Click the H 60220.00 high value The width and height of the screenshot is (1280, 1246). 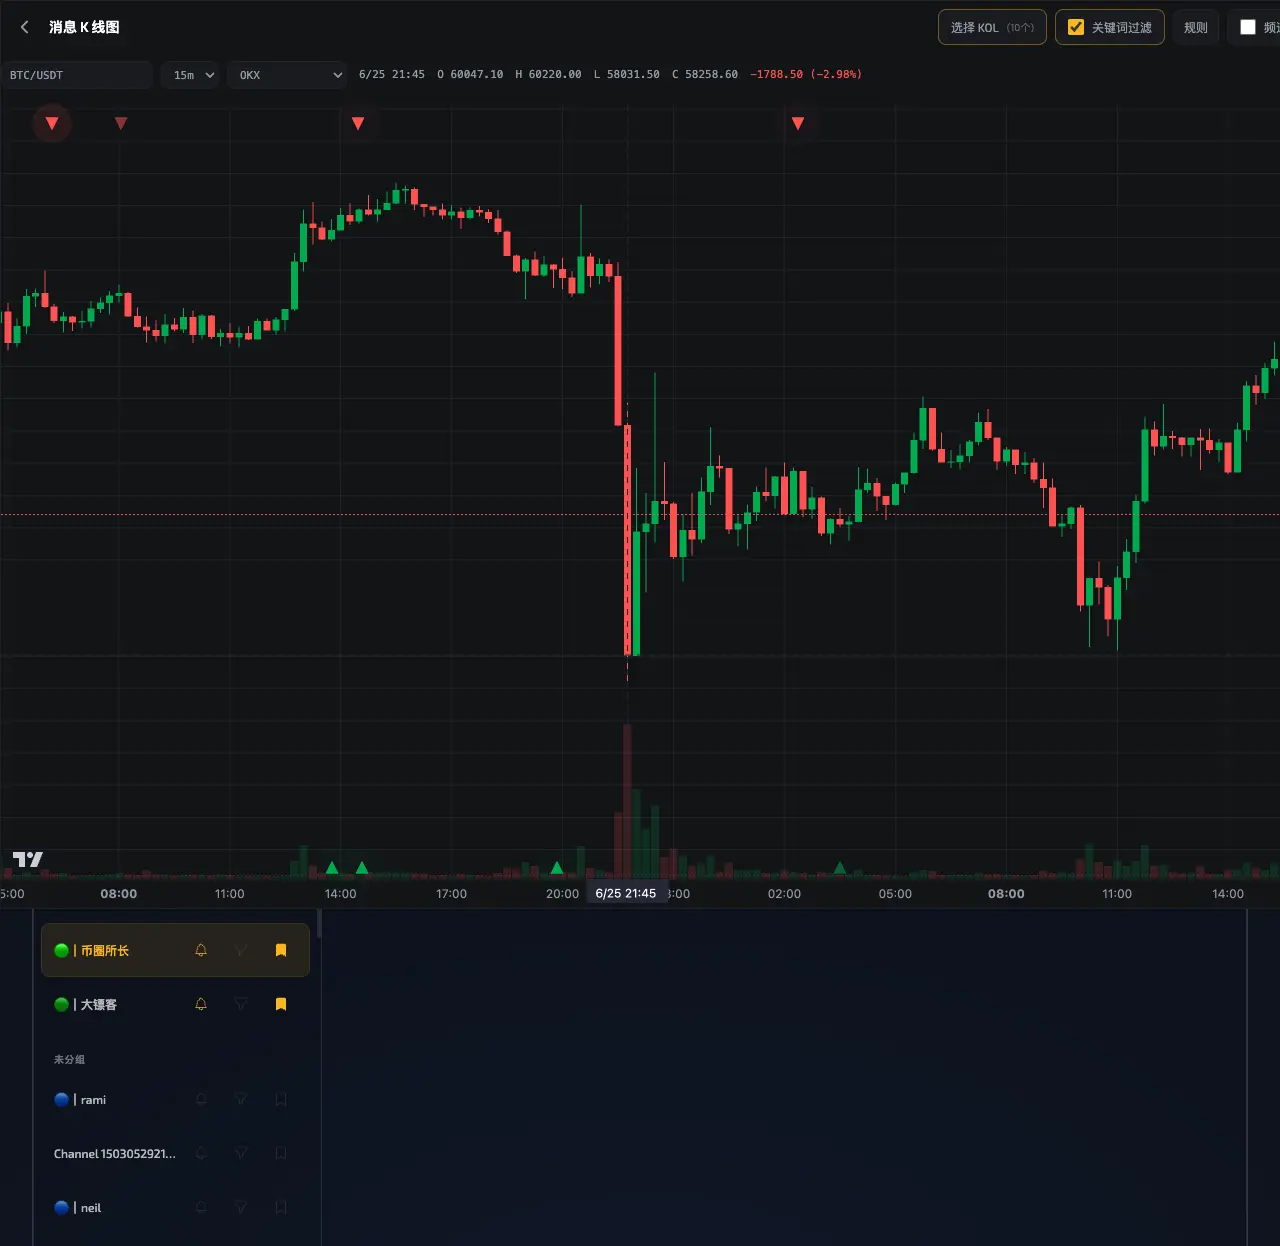[548, 75]
